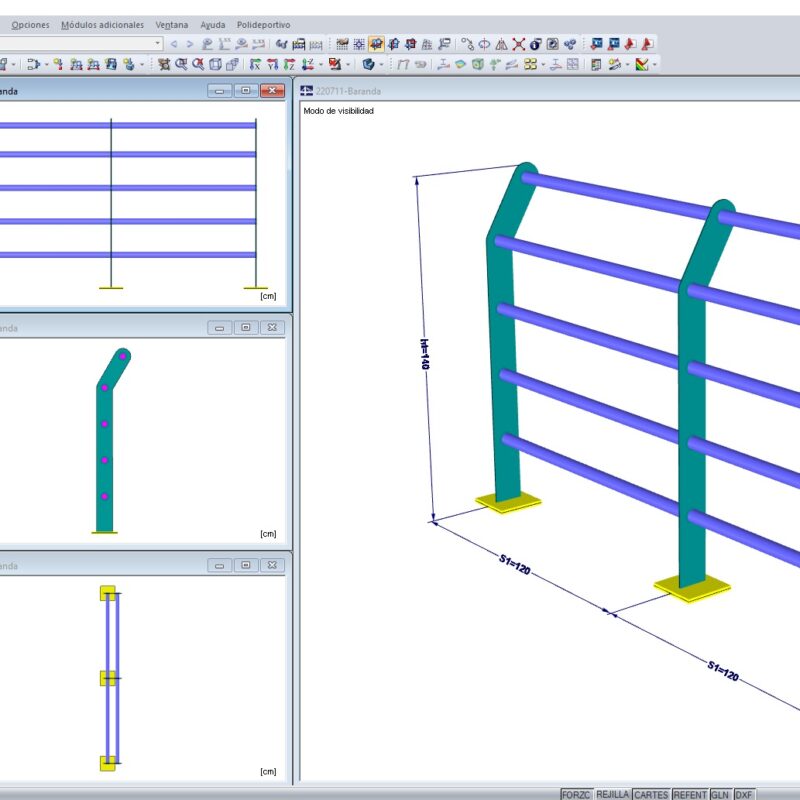Click the stacked cubes solid display icon
800x800 pixels.
tap(232, 64)
